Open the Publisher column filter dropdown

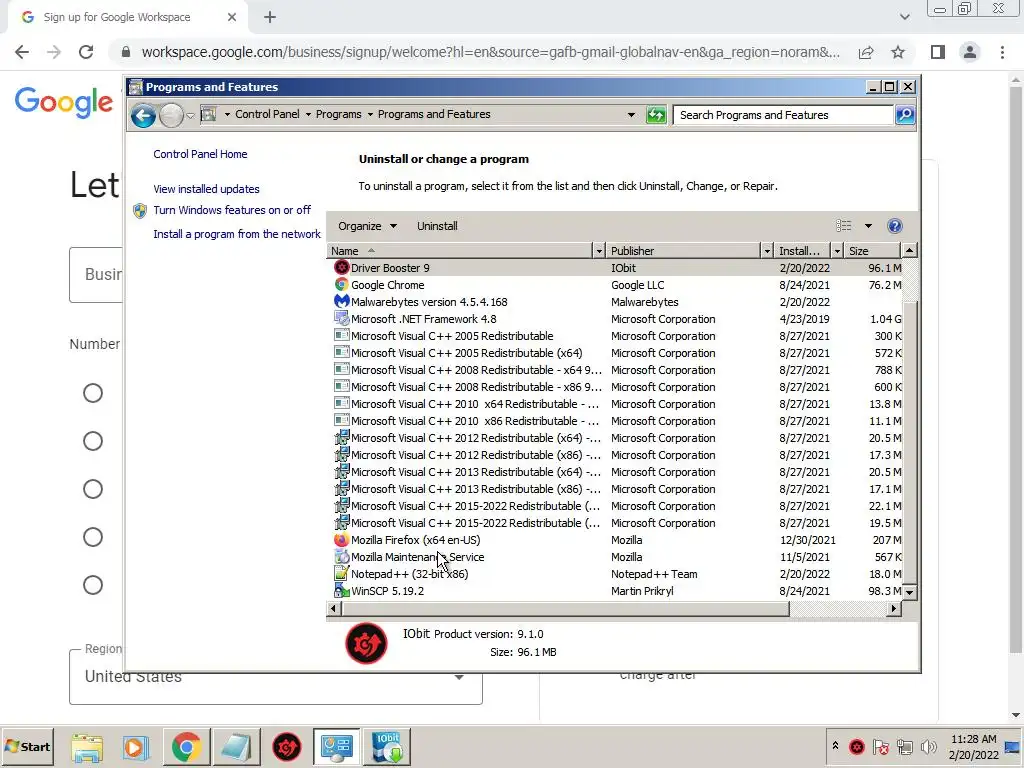point(767,251)
